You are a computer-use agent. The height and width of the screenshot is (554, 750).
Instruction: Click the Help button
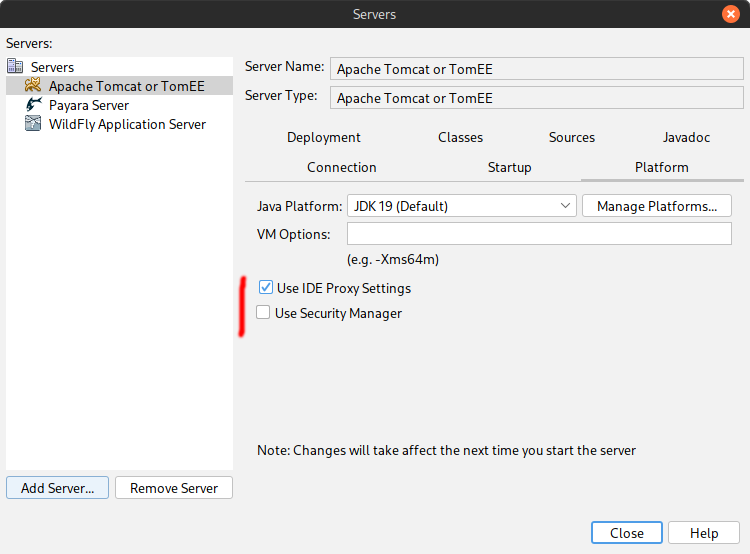click(704, 533)
